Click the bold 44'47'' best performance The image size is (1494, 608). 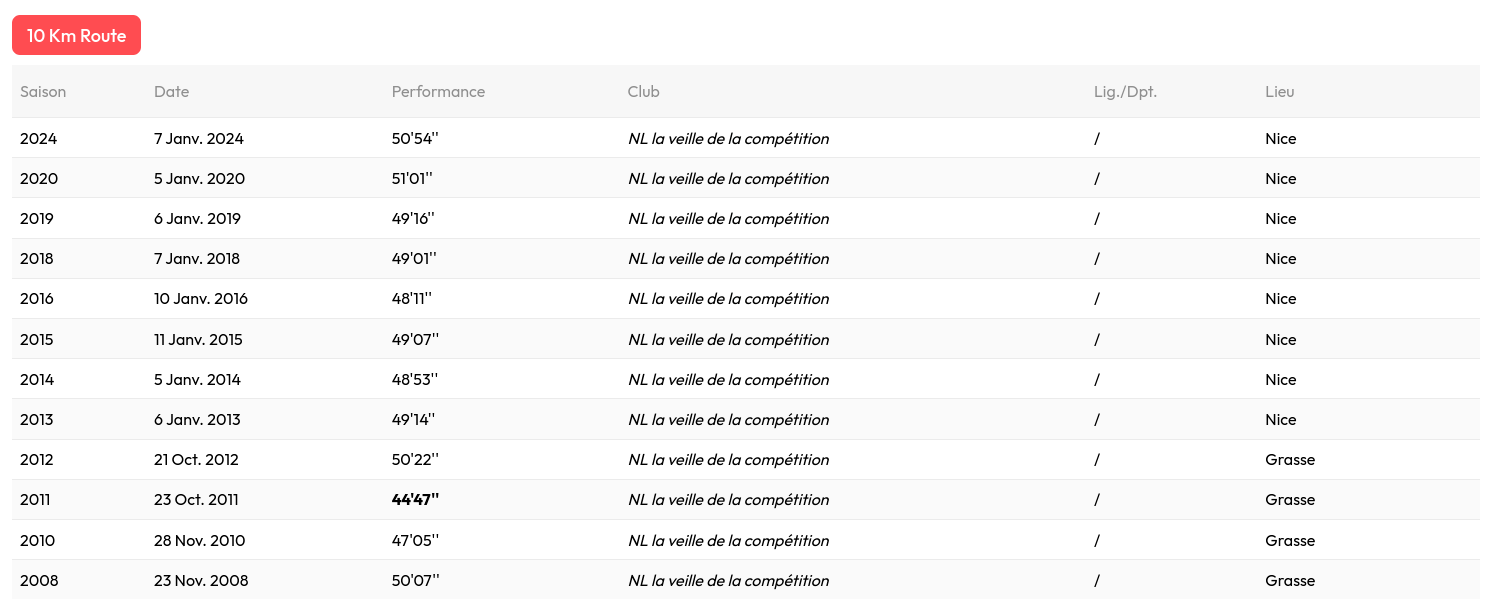415,500
